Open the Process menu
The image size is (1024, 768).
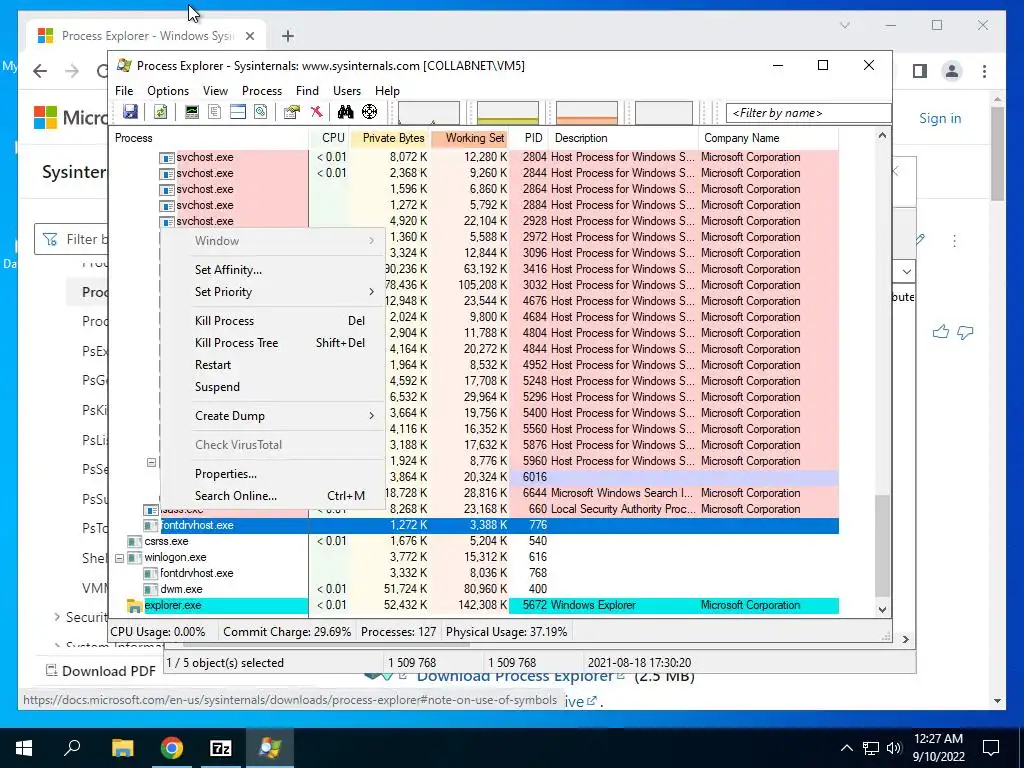[262, 91]
